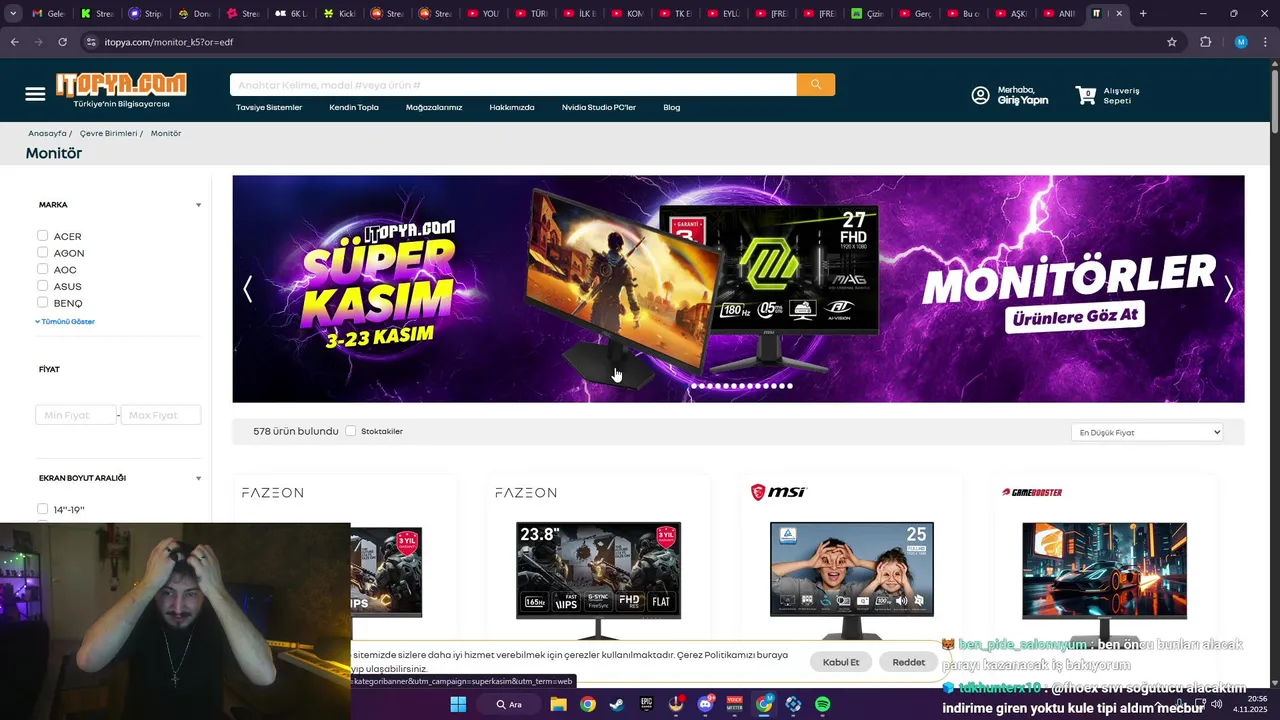The image size is (1280, 720).
Task: Enable the Stoktakiler in-stock checkbox
Action: pos(350,431)
